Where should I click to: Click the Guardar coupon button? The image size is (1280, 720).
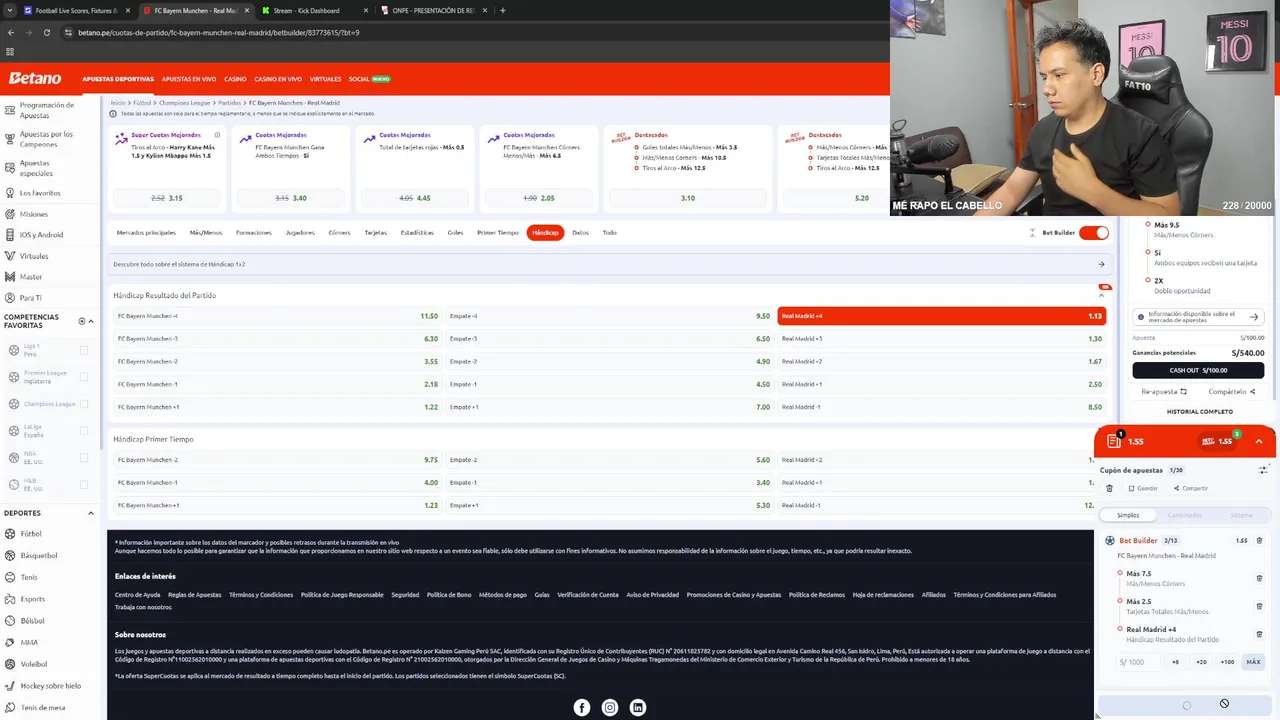(1143, 488)
